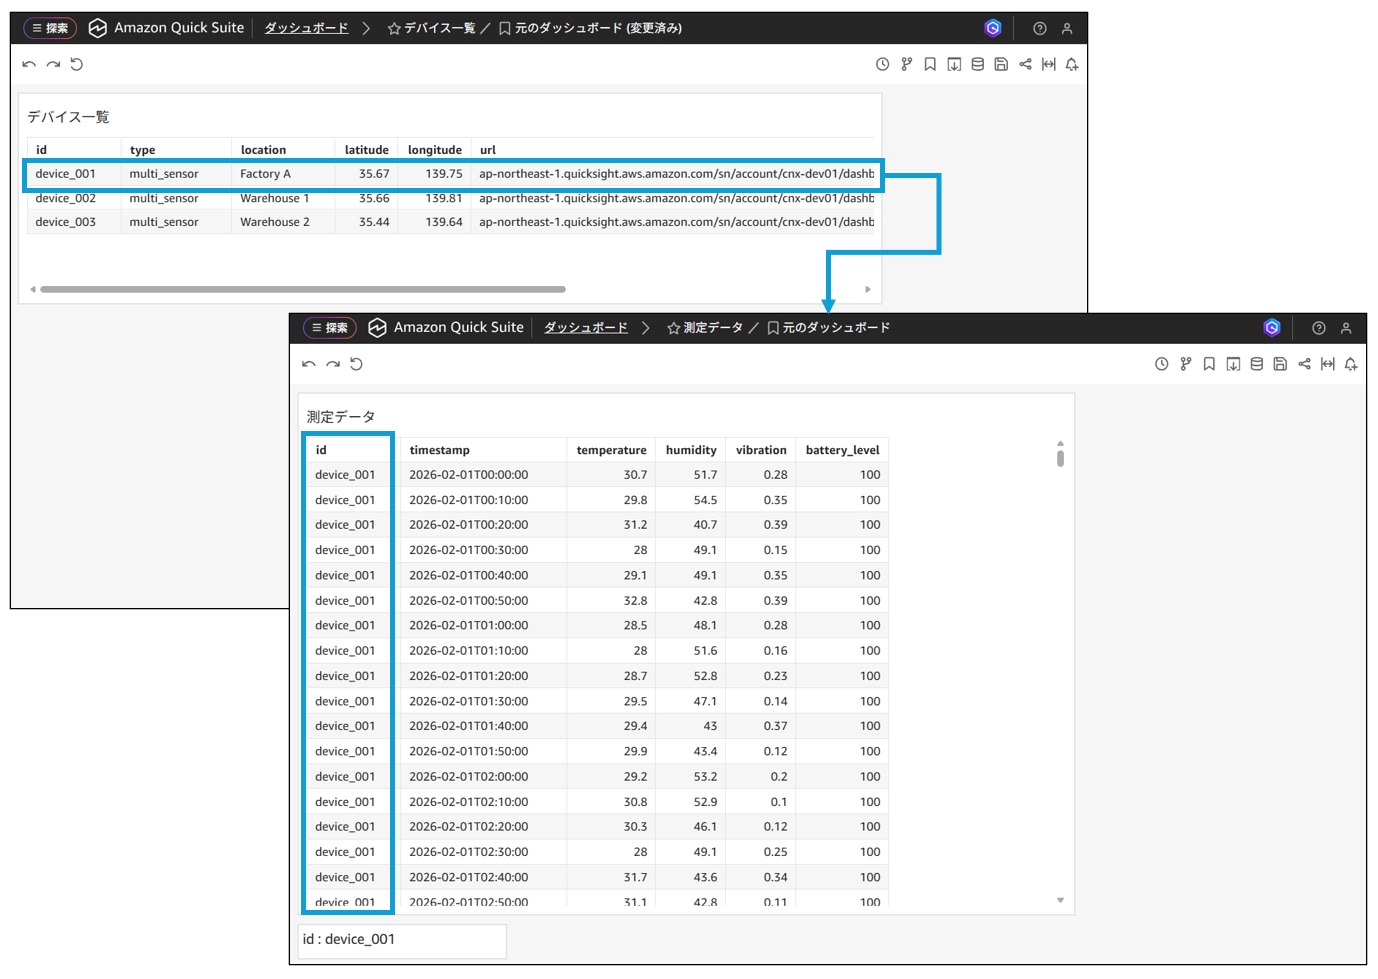Click the database icon in デバイス一覧 dashboard toolbar
Image resolution: width=1378 pixels, height=979 pixels.
[977, 64]
